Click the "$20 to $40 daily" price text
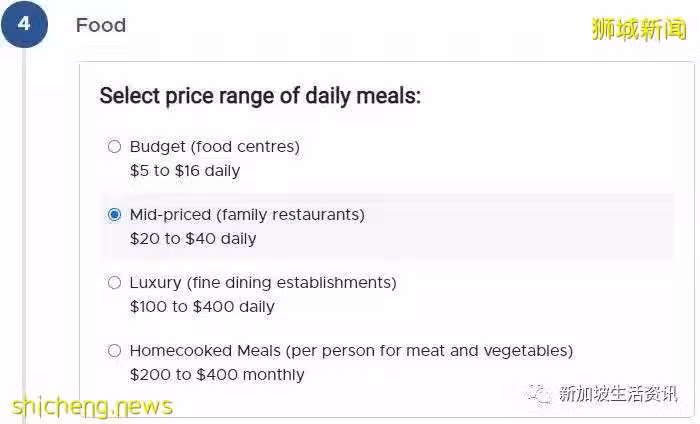700x424 pixels. [x=193, y=239]
